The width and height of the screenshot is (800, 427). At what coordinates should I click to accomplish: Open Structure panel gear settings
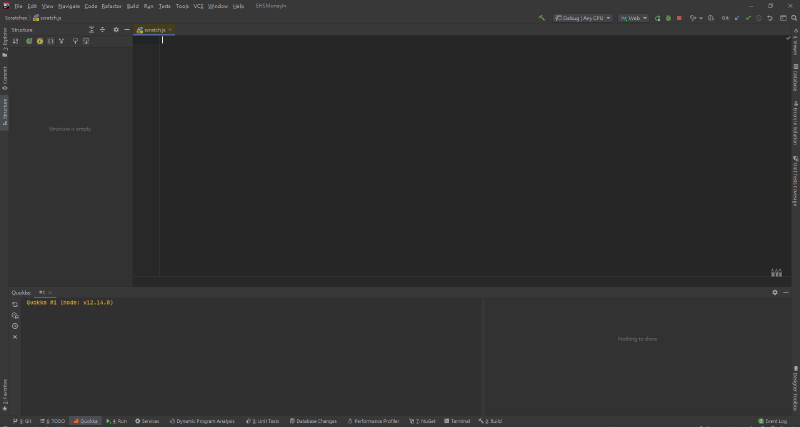click(115, 30)
